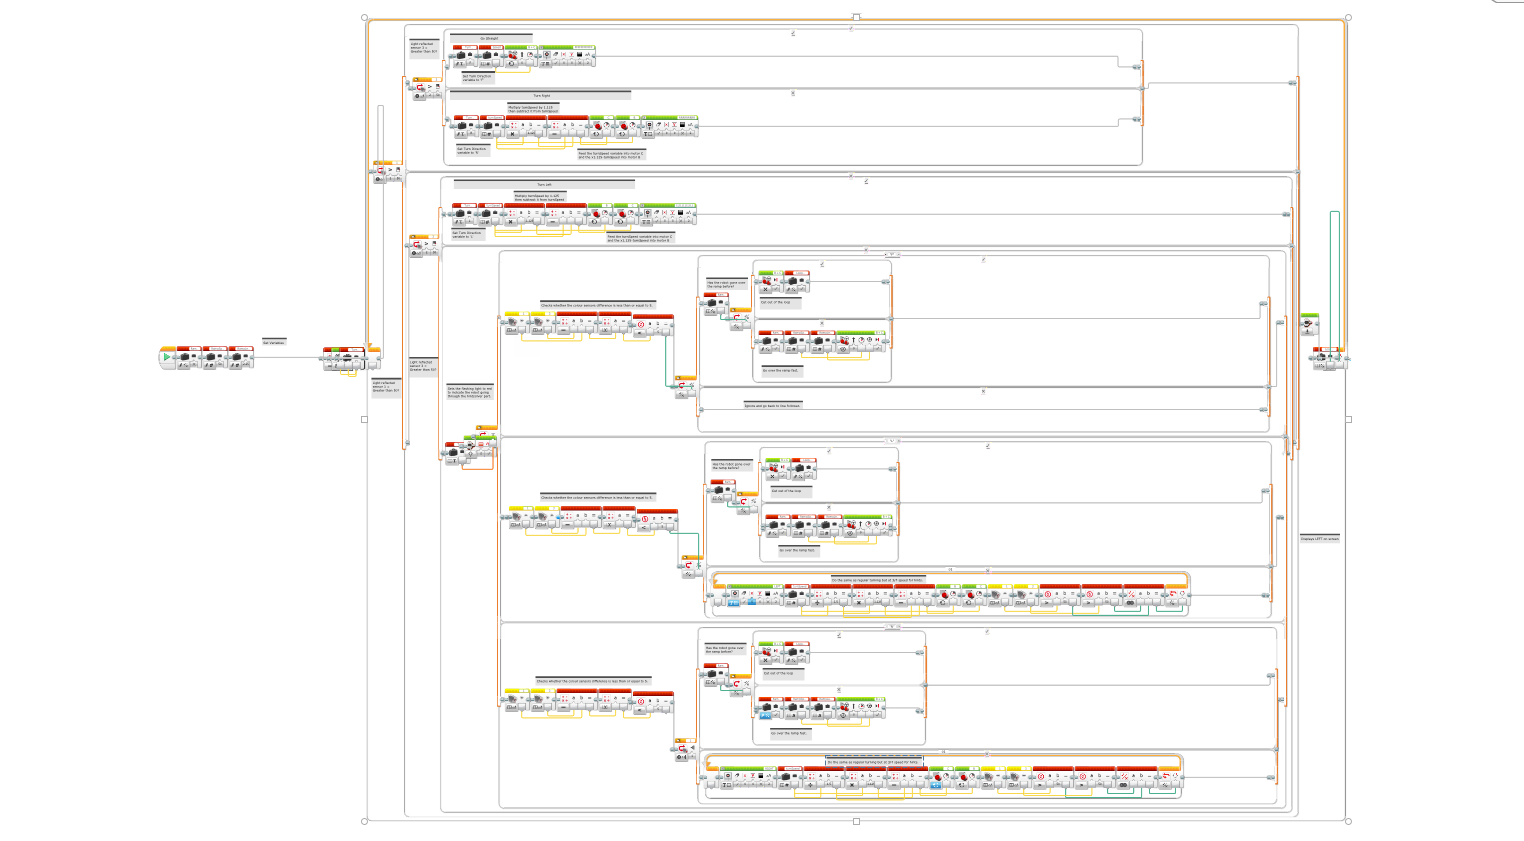This screenshot has height=841, width=1524.
Task: Click the top-center resize handle of main loop
Action: click(856, 17)
